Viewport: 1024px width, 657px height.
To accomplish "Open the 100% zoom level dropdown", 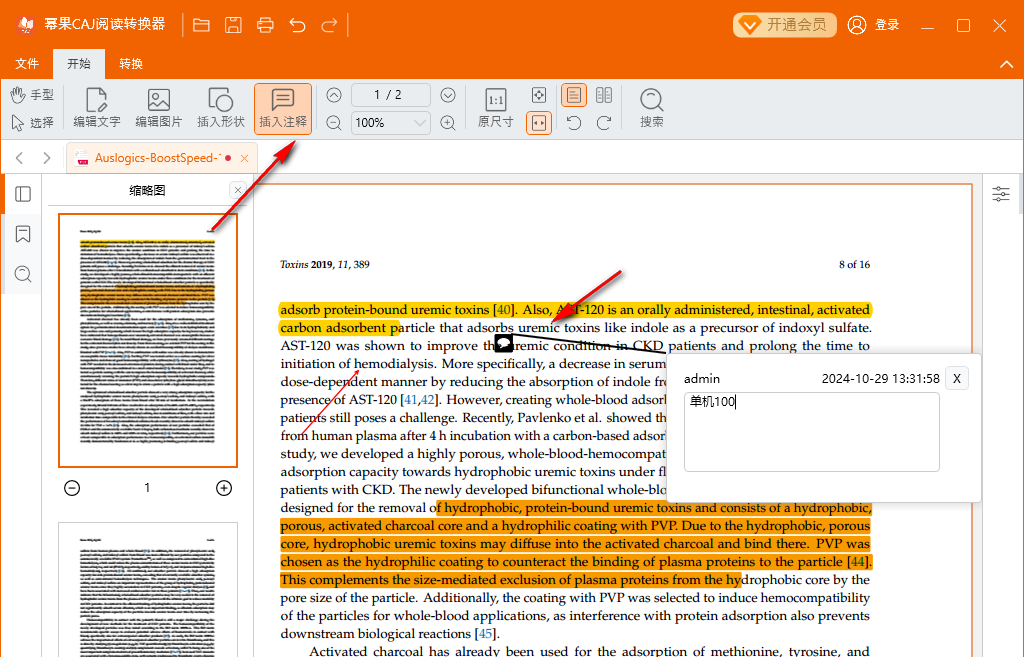I will pos(420,123).
